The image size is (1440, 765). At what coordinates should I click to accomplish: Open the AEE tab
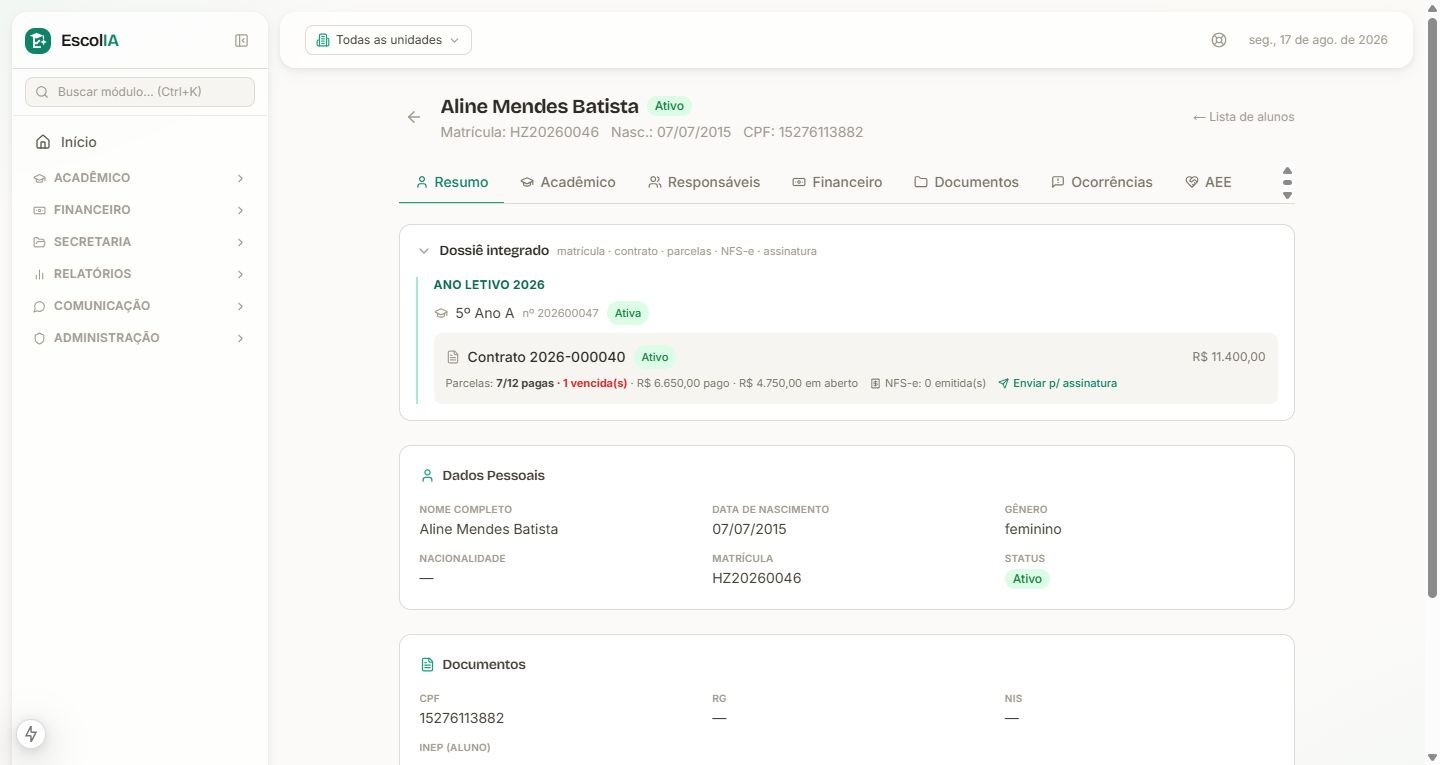coord(1208,182)
